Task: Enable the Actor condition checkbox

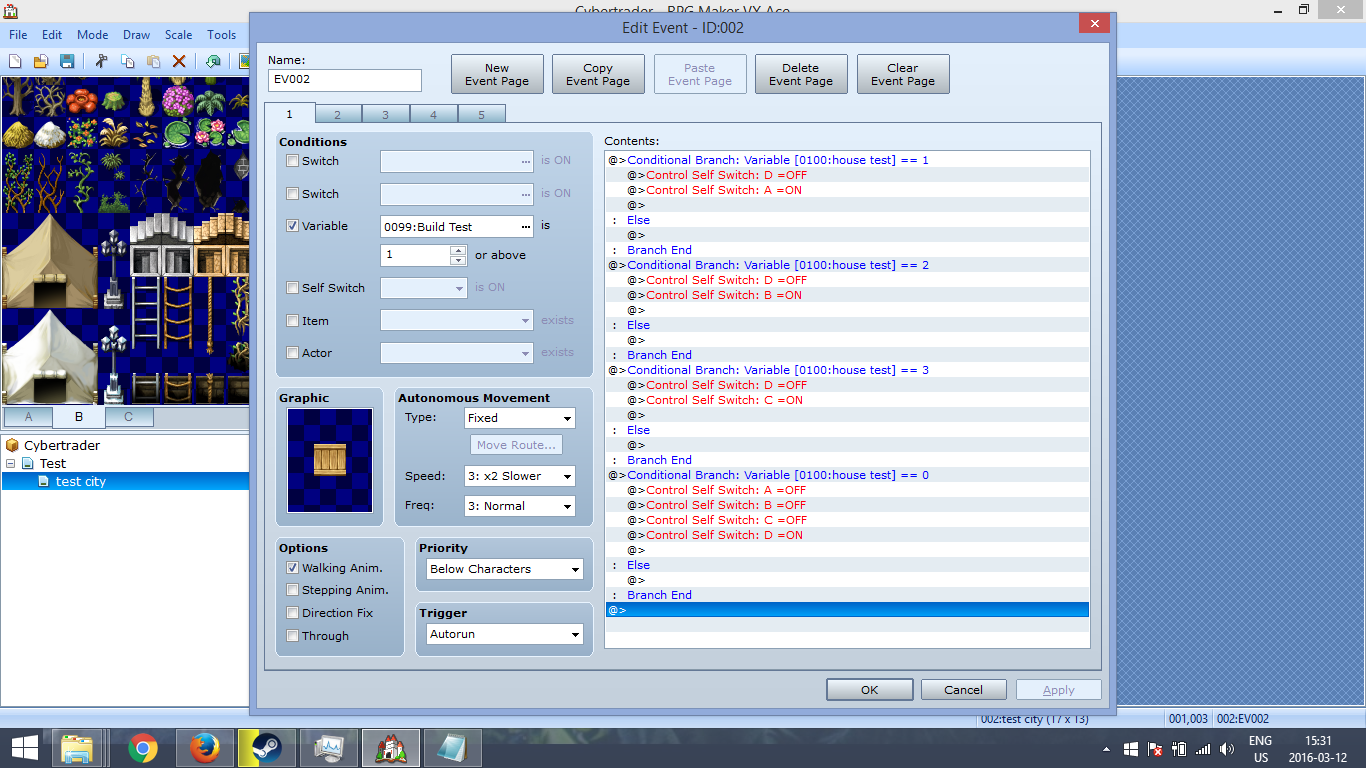Action: pos(292,353)
